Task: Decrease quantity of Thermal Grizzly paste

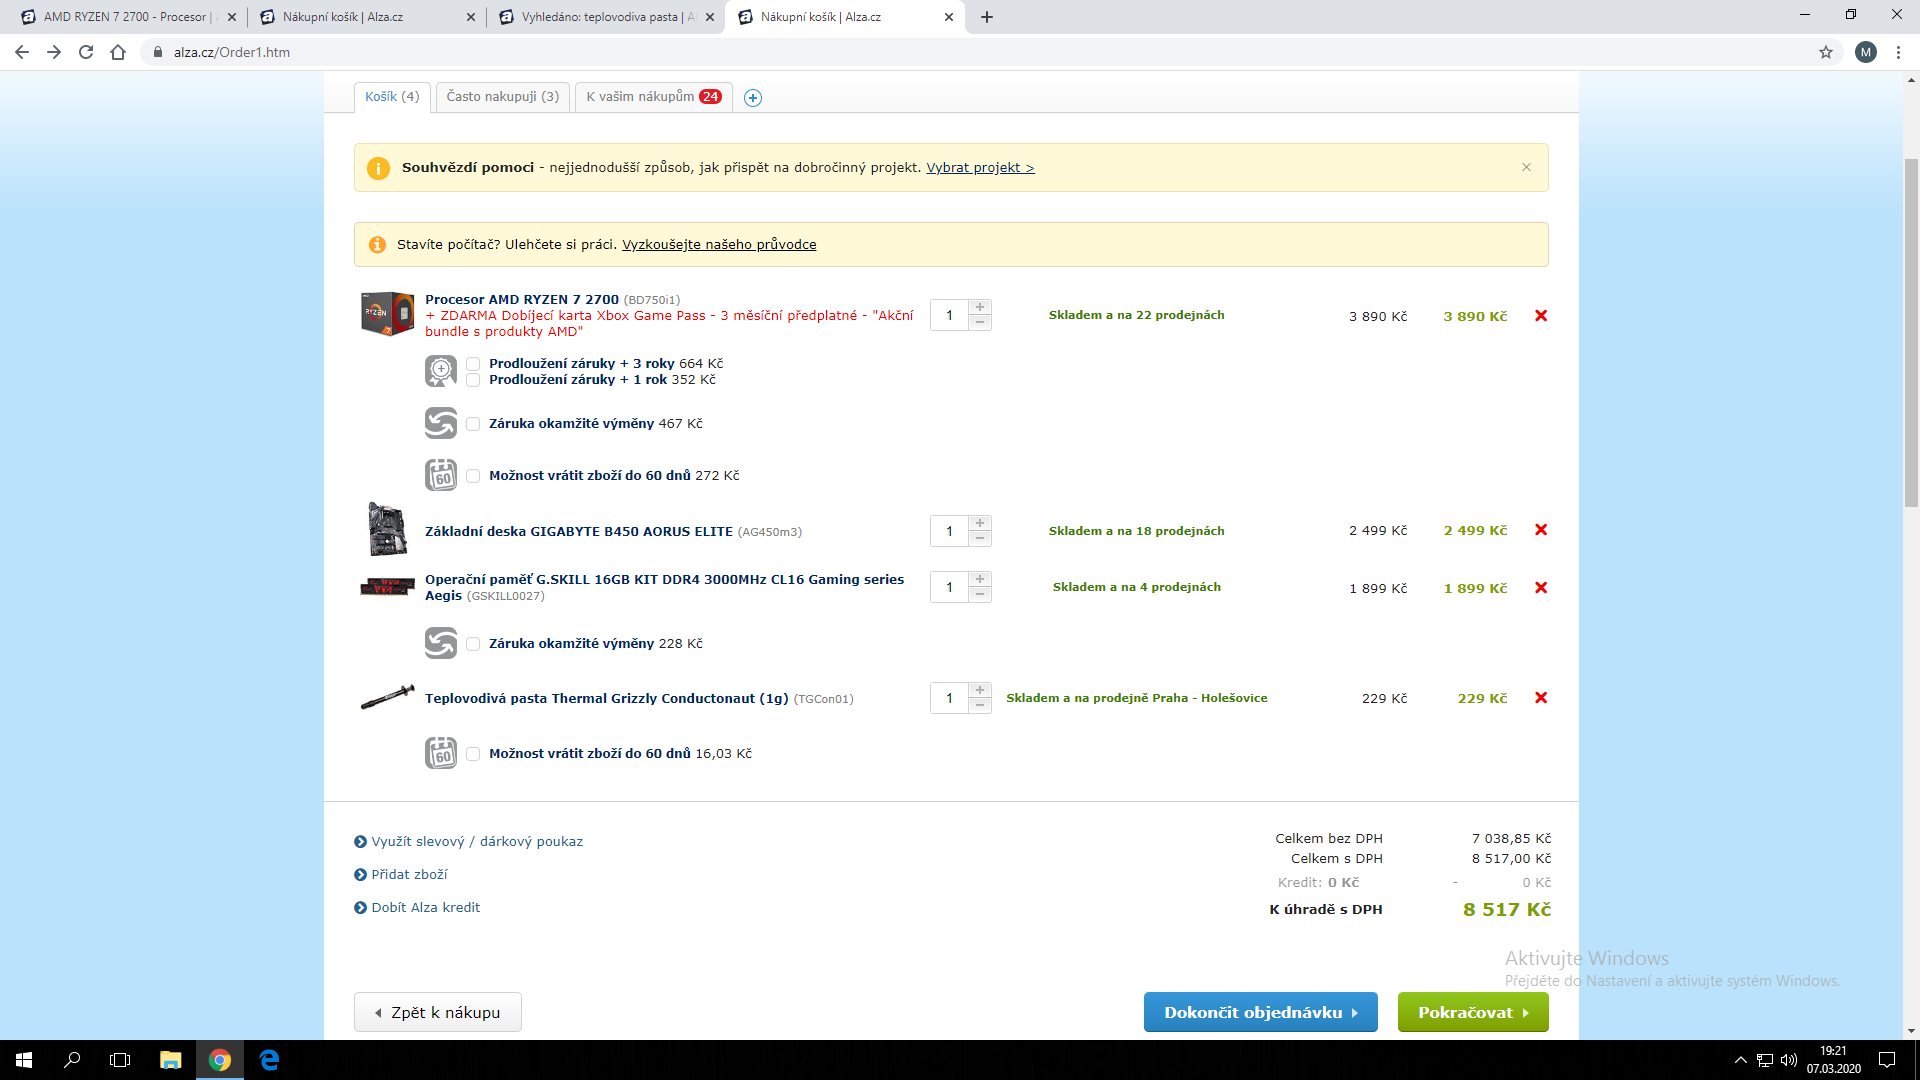Action: [x=980, y=705]
